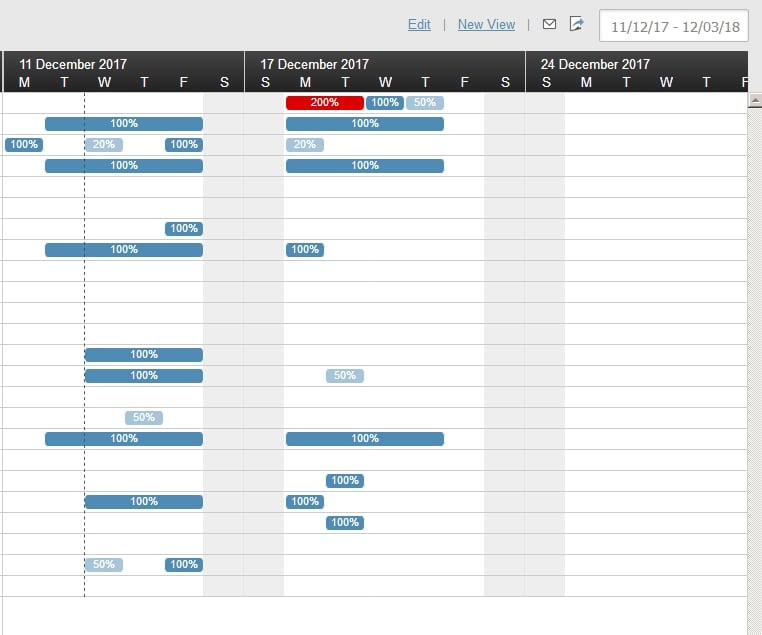Select the red 200% over-allocation bar
This screenshot has width=762, height=635.
(x=325, y=103)
